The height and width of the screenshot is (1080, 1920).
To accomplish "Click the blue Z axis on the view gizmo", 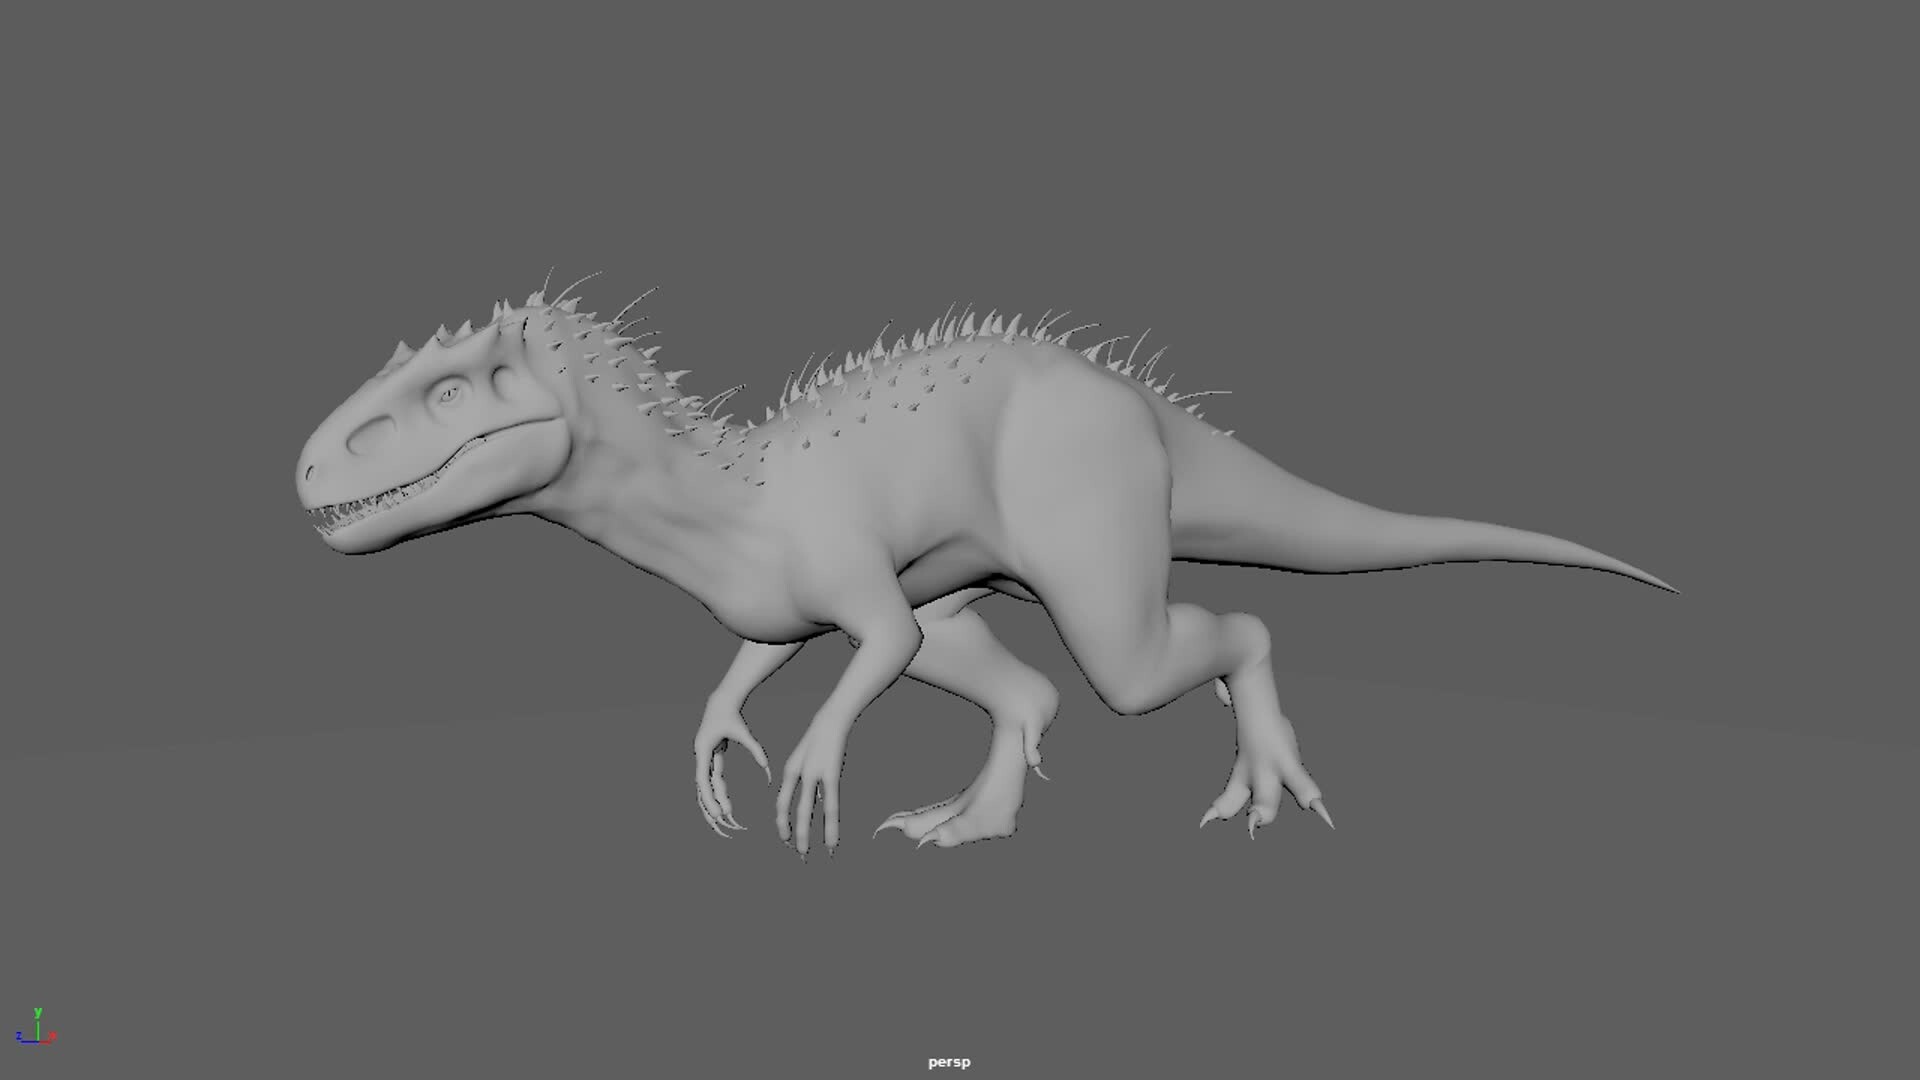I will 26,1042.
